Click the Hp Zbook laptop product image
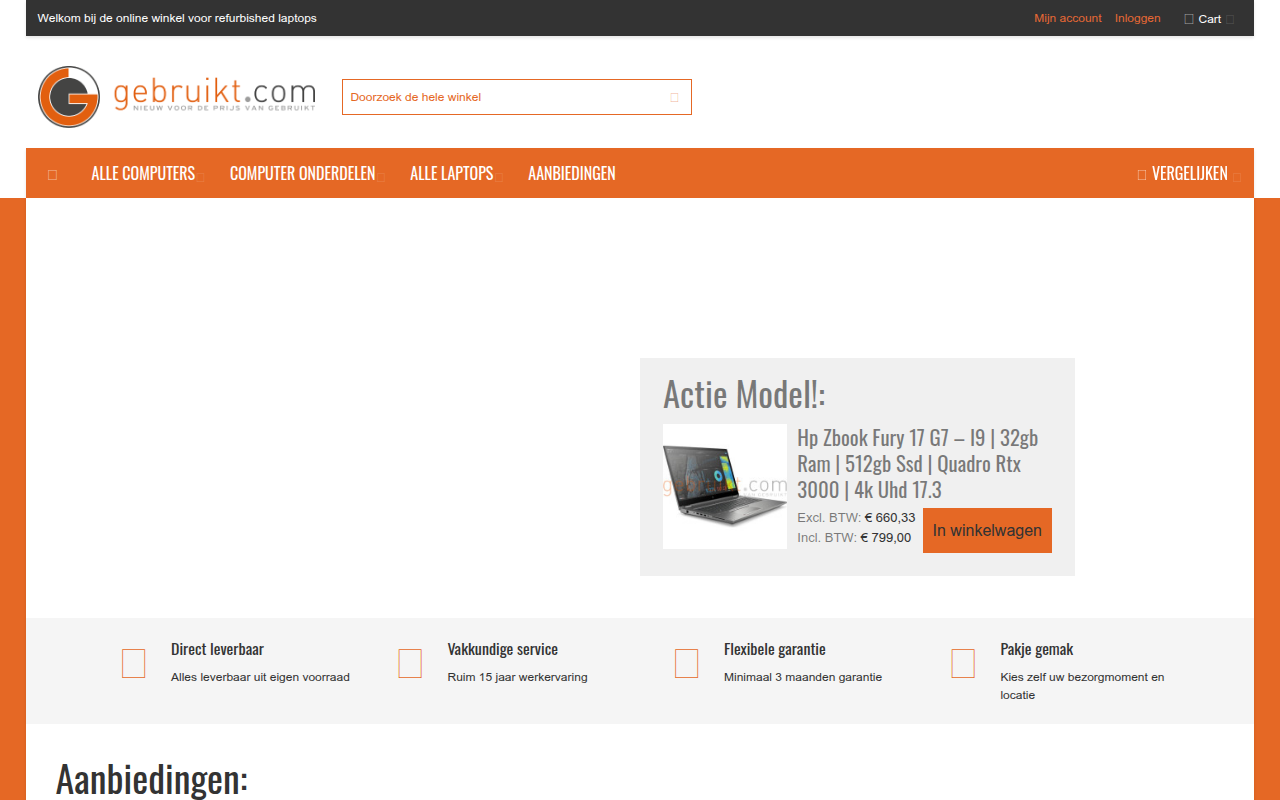 (725, 486)
